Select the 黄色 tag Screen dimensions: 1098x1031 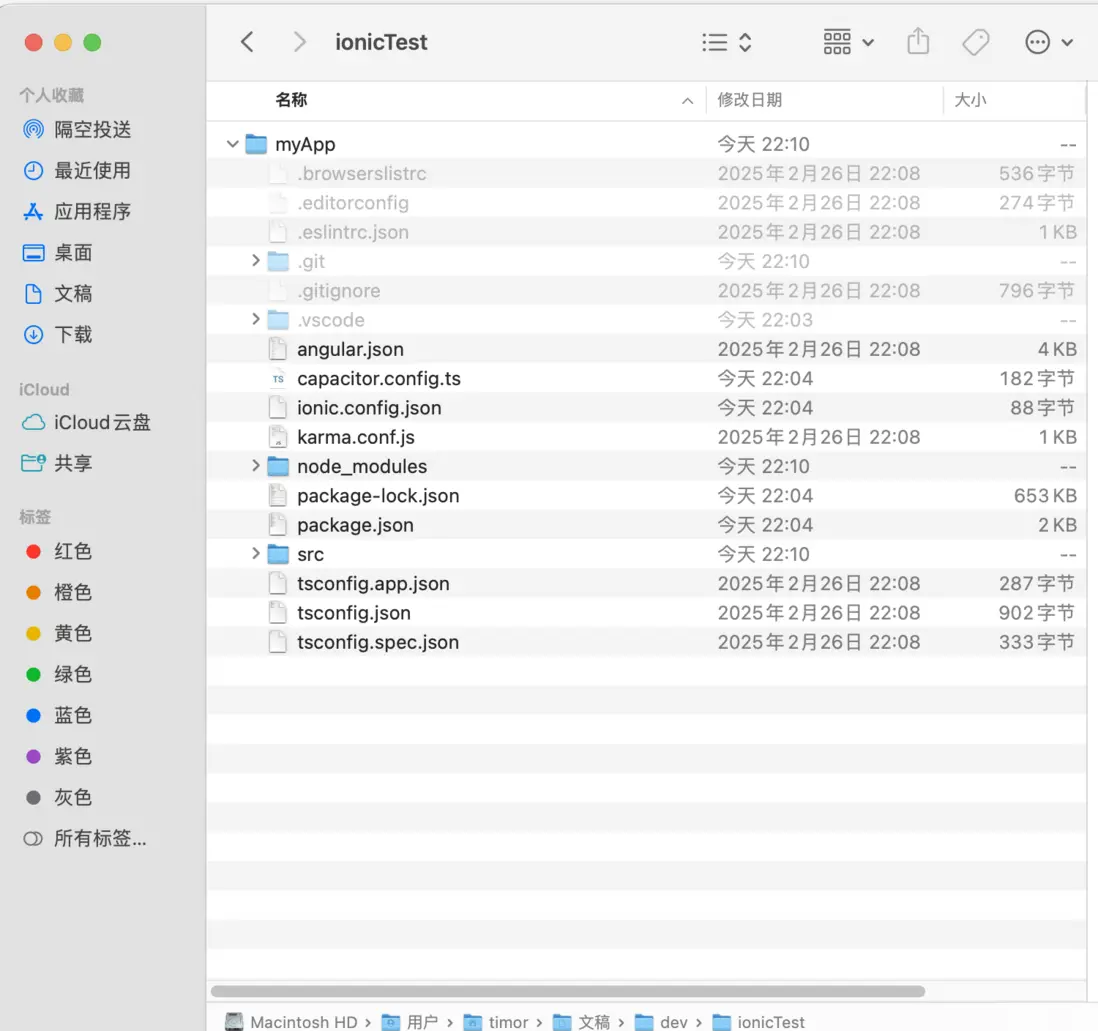coord(60,633)
